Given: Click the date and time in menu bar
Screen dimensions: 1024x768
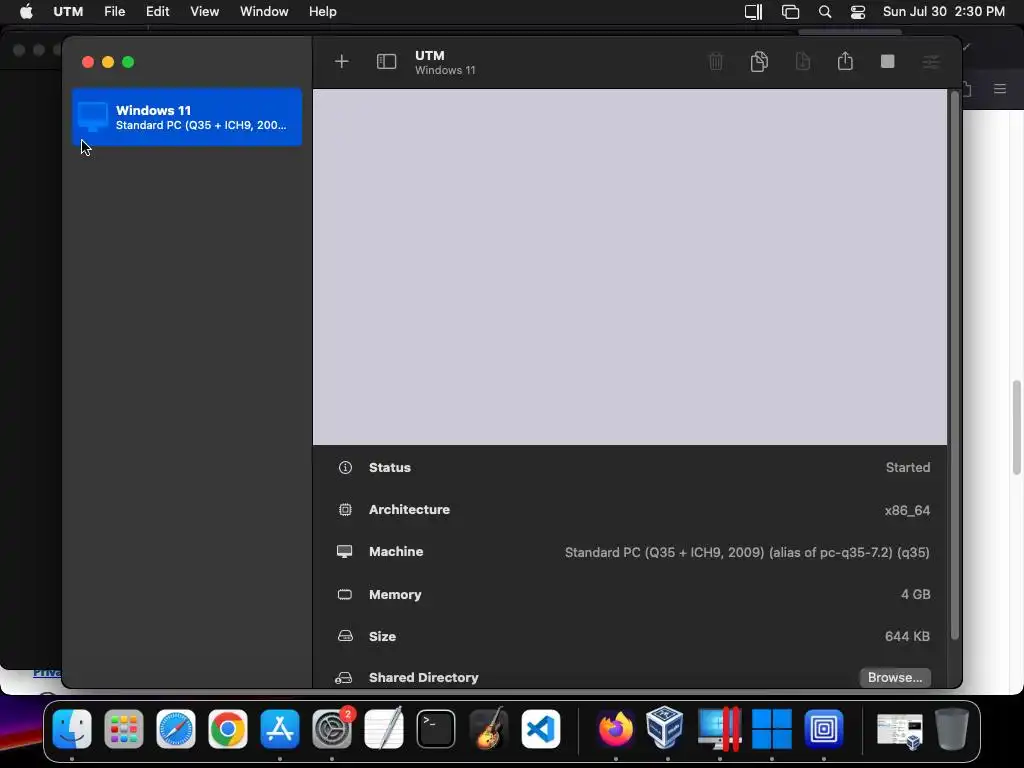Looking at the screenshot, I should pyautogui.click(x=944, y=12).
